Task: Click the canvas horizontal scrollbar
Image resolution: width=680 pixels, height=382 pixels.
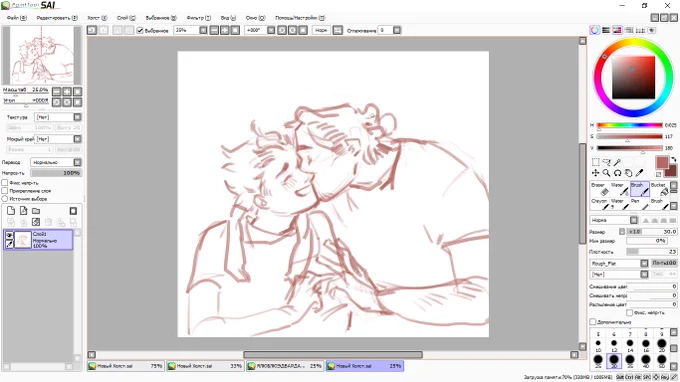Action: (333, 355)
